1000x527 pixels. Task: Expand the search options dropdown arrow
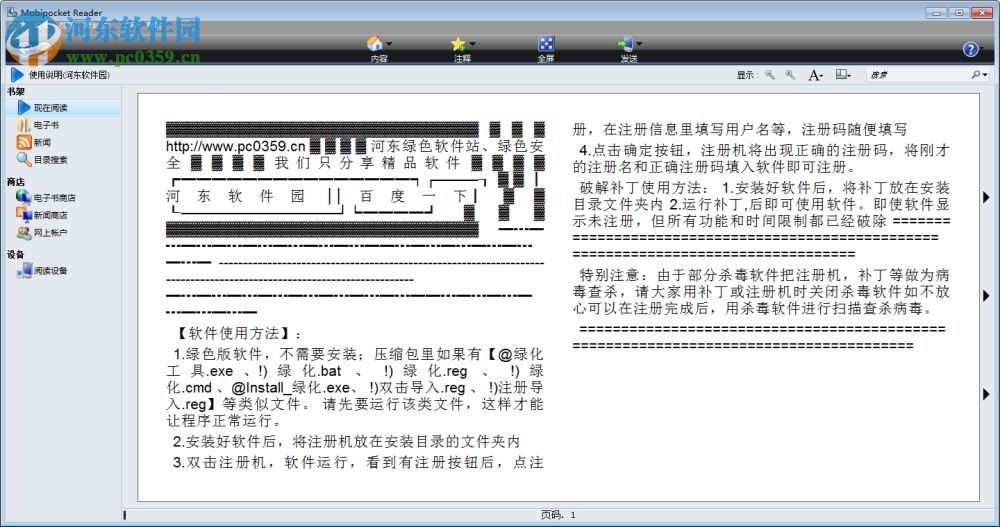pos(985,75)
